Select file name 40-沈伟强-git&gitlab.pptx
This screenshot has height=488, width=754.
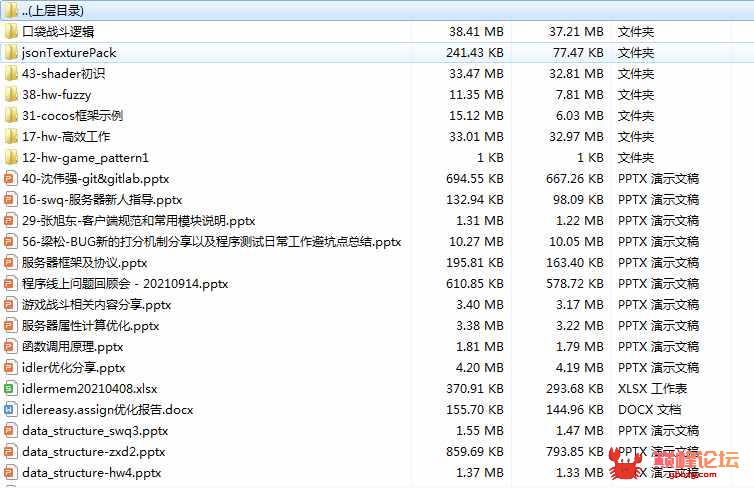point(95,179)
